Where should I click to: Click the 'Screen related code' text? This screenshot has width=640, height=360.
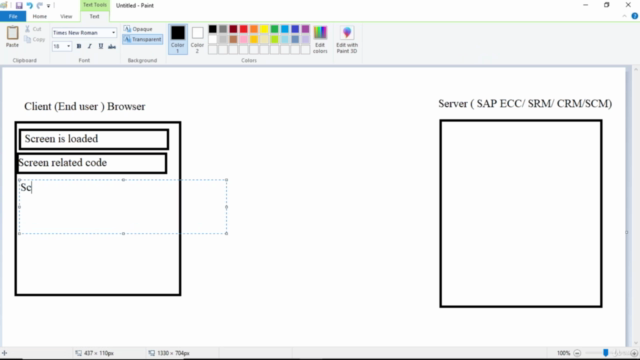tap(62, 163)
